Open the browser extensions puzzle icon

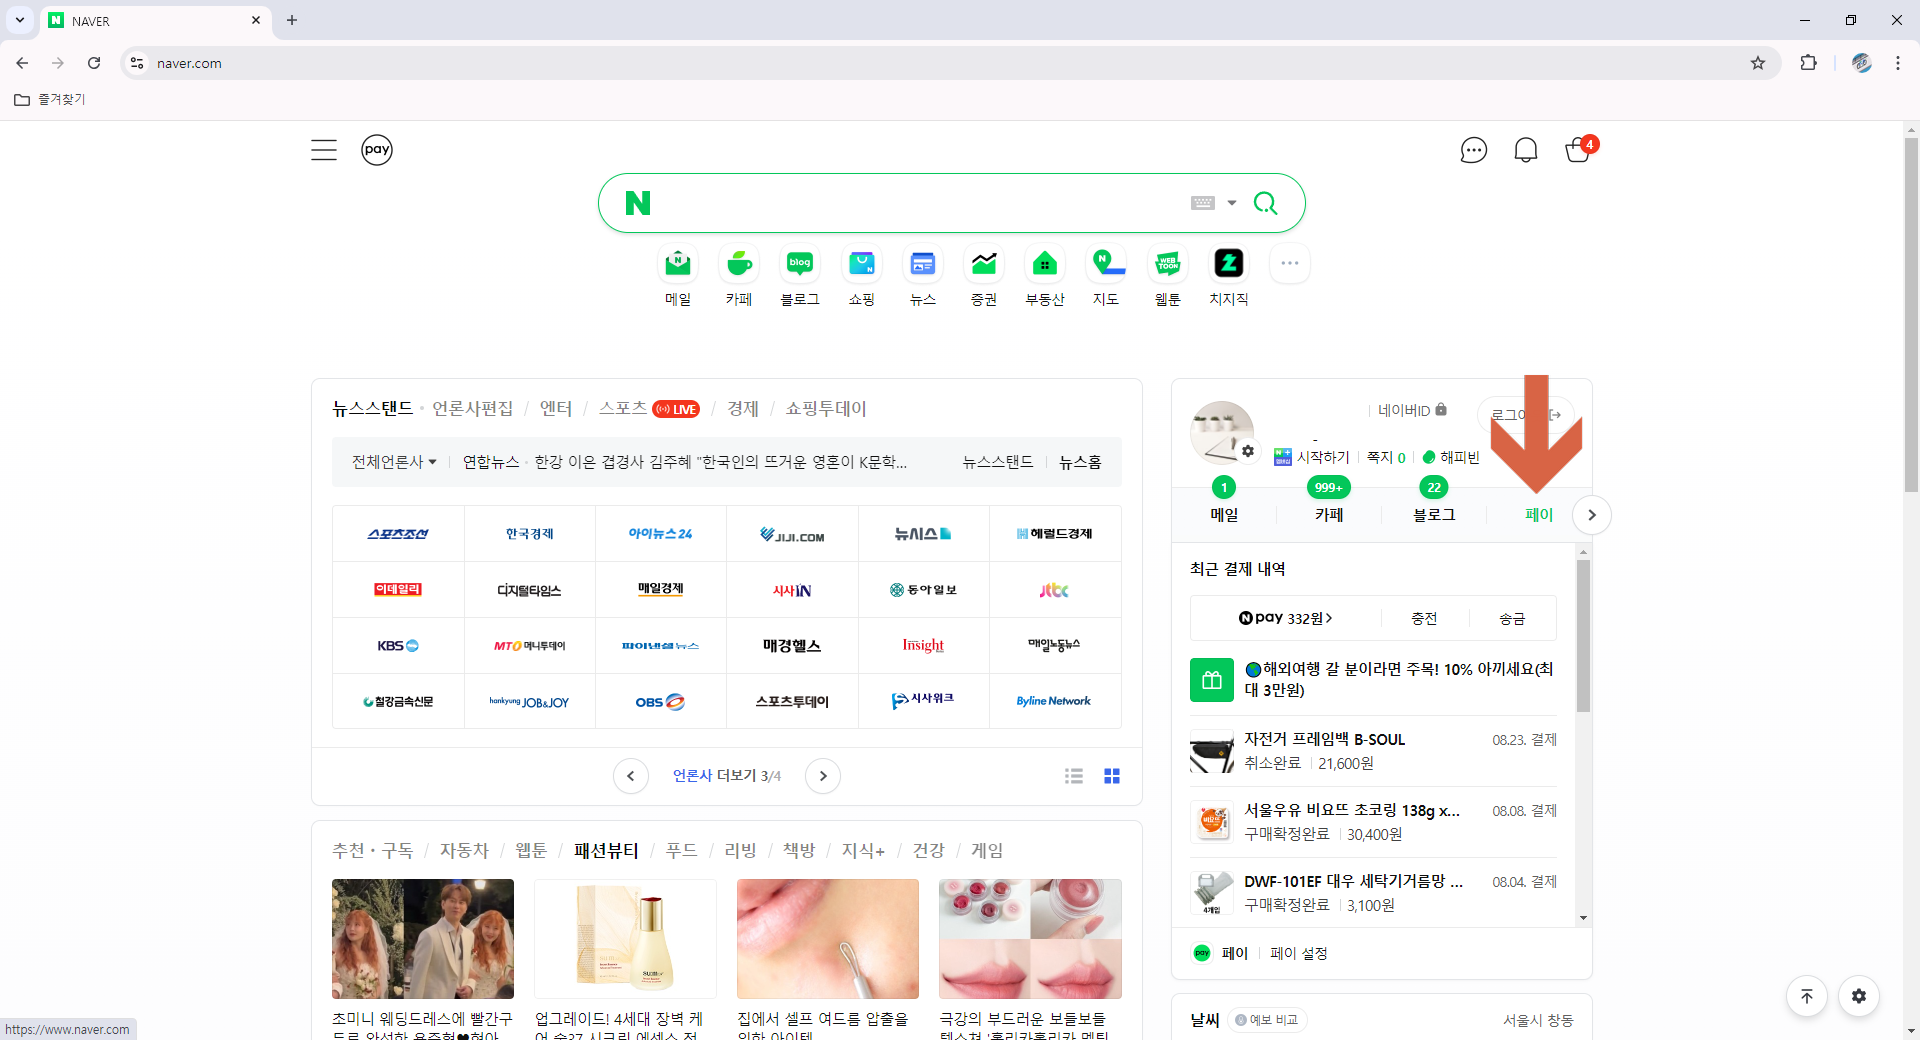coord(1808,63)
